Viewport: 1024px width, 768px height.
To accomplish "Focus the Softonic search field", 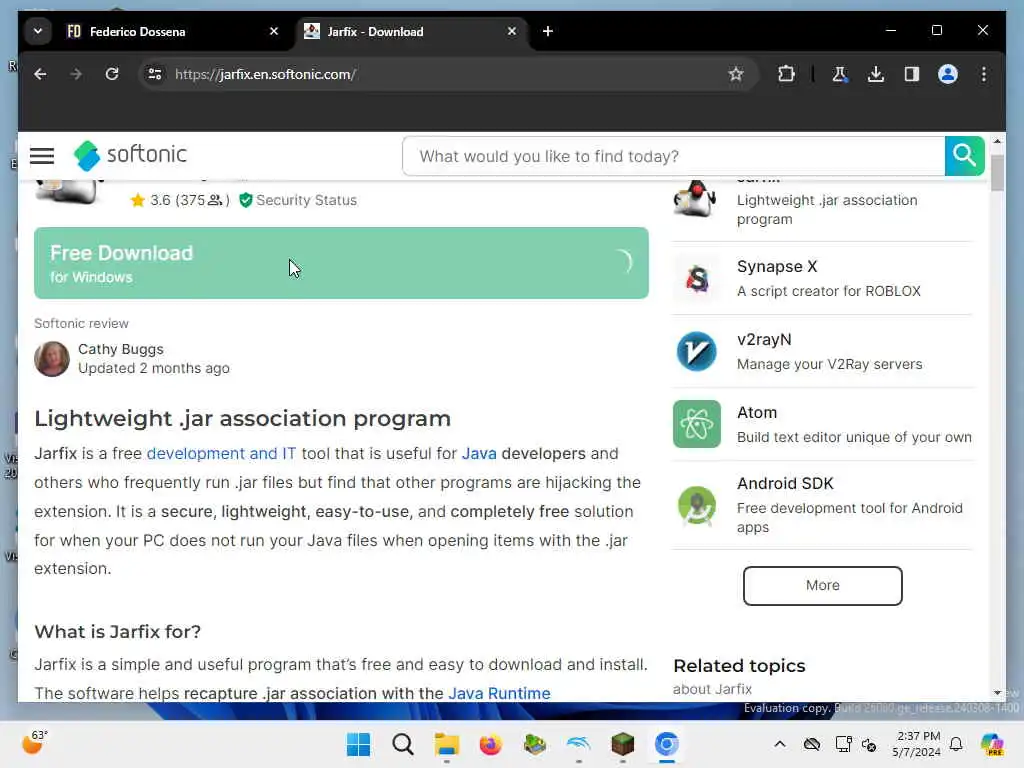I will coord(673,156).
